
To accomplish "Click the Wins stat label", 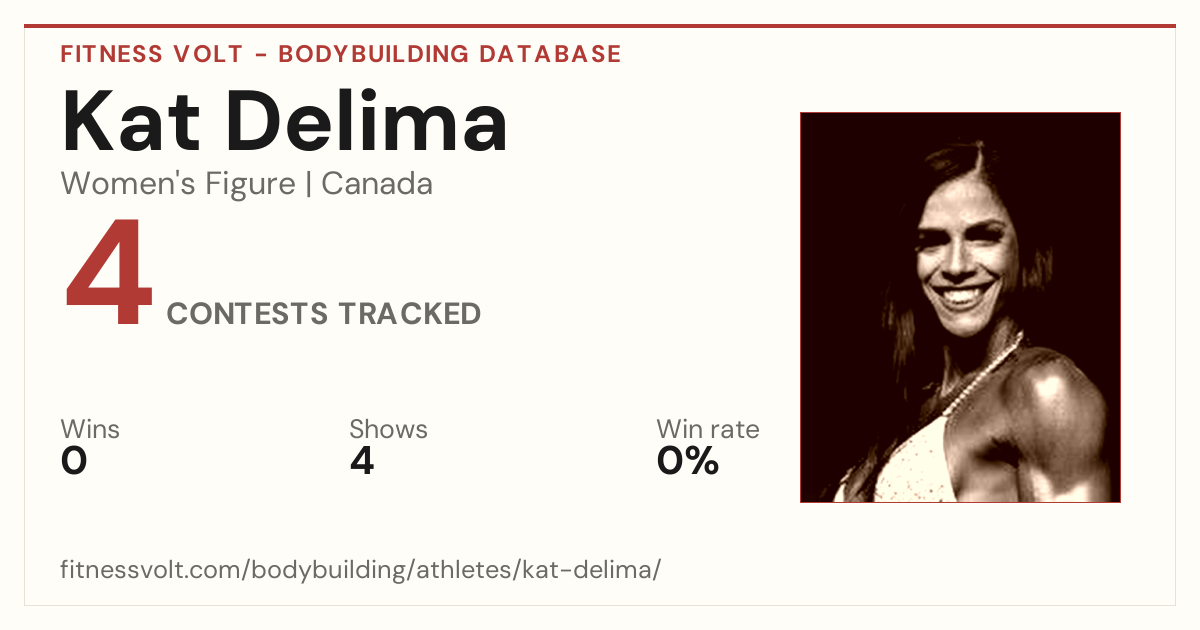I will pos(90,430).
